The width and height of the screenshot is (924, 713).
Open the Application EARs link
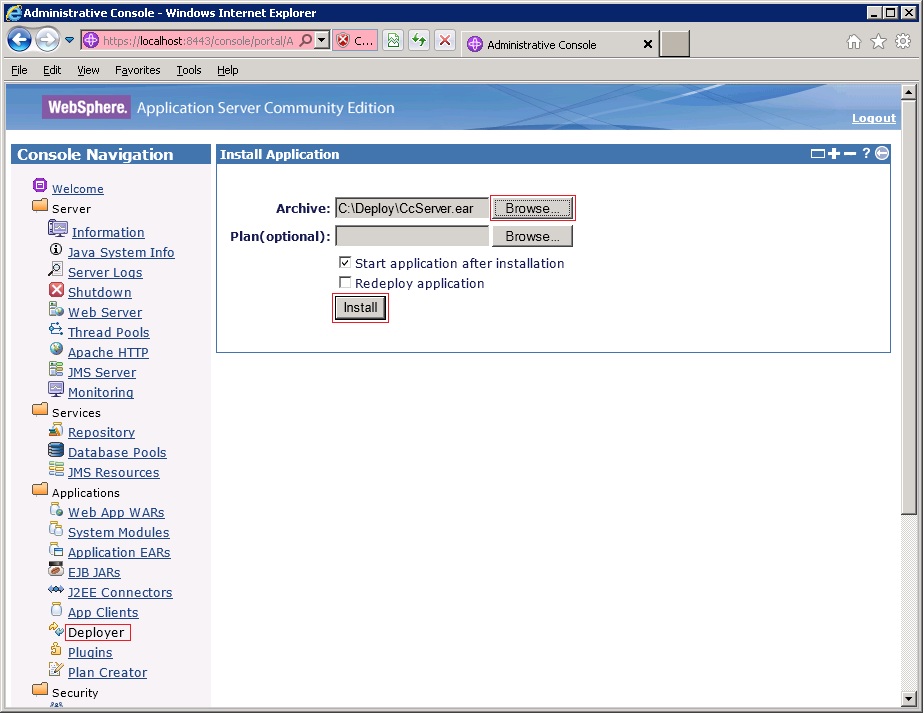[x=119, y=553]
